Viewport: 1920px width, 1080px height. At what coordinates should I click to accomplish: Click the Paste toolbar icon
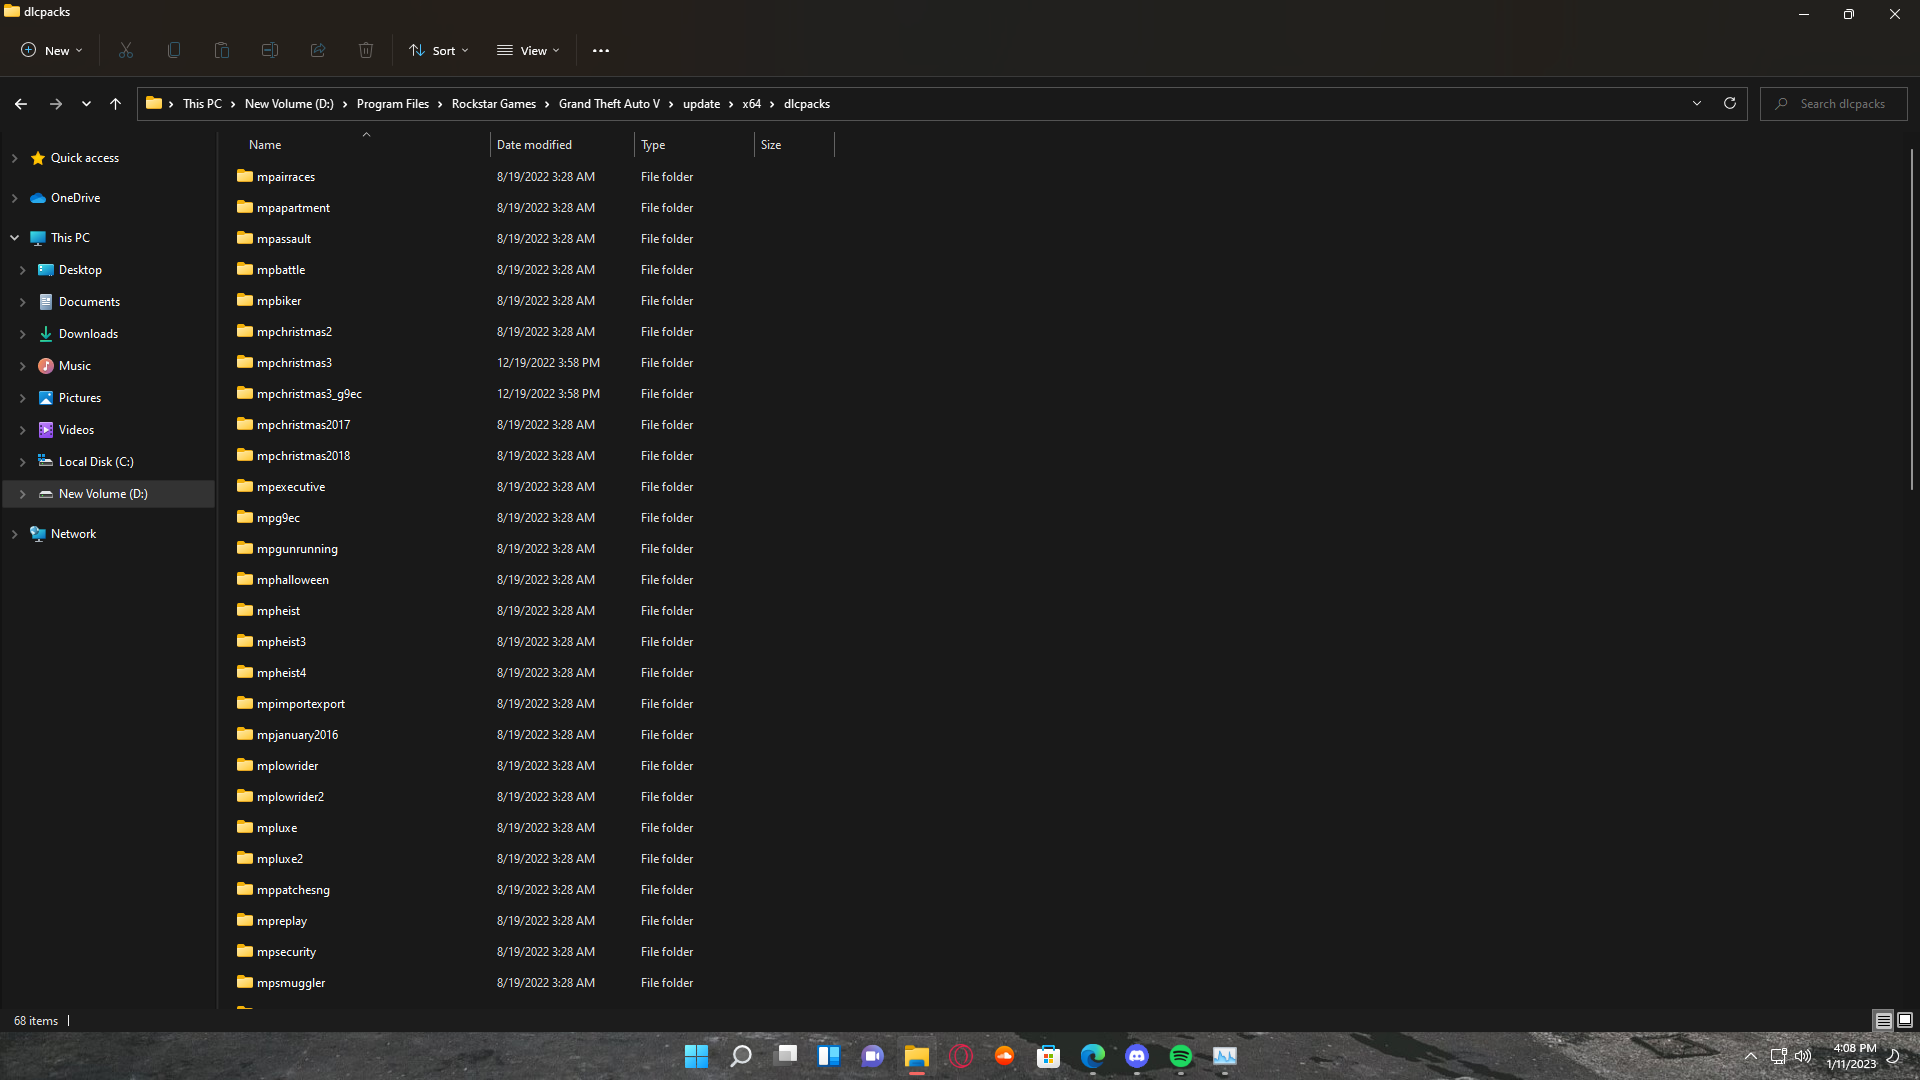(x=222, y=50)
